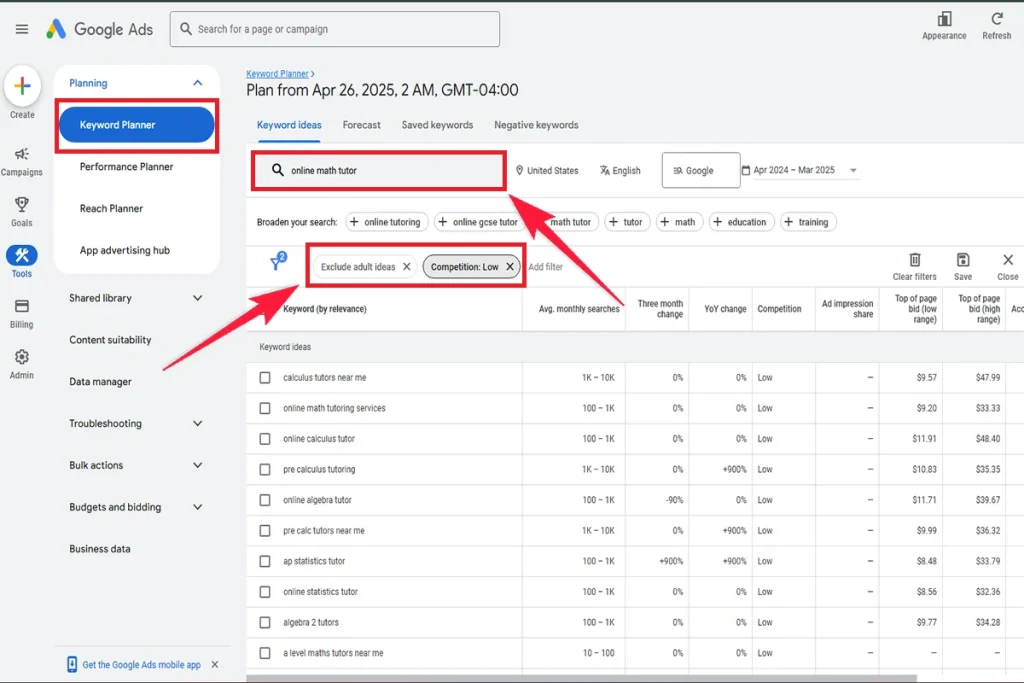Expand the Shared library section
1024x683 pixels.
pos(136,297)
